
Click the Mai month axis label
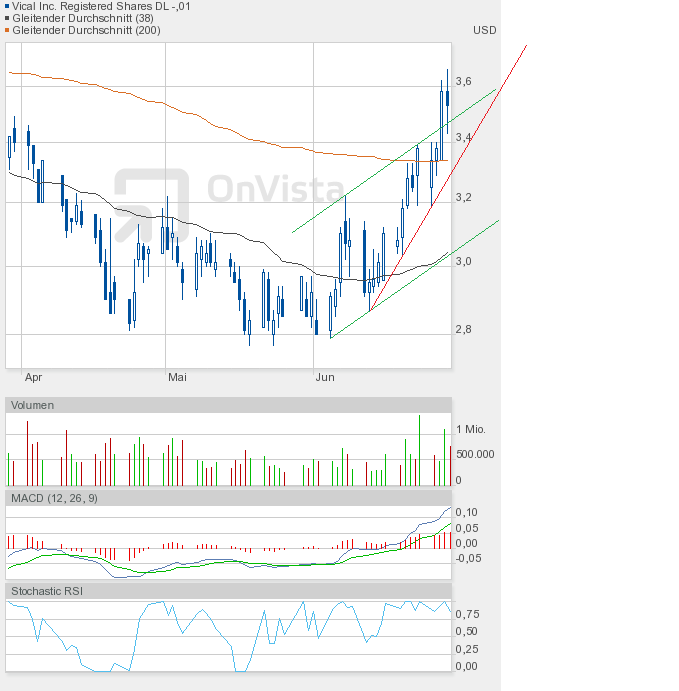pos(178,378)
